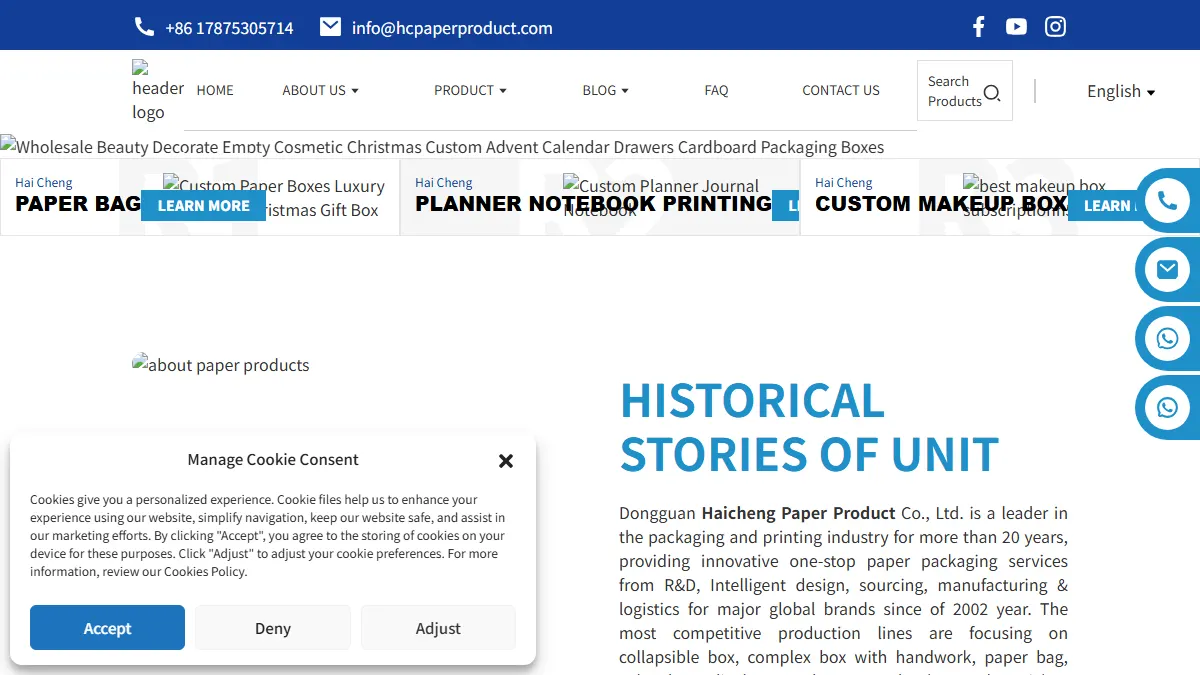Open the Custom Makeup Box heading
Image resolution: width=1200 pixels, height=675 pixels.
[941, 204]
